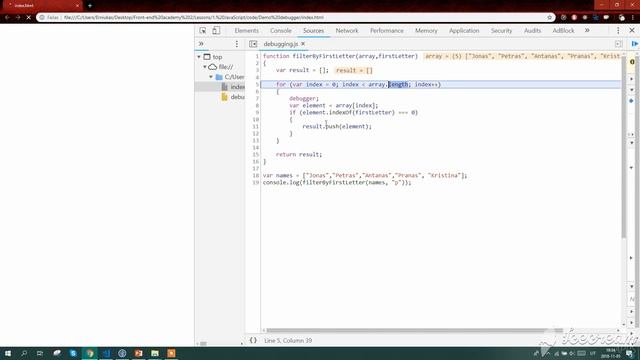Viewport: 640px width, 360px height.
Task: Click the 'debugger;' statement text
Action: [304, 98]
